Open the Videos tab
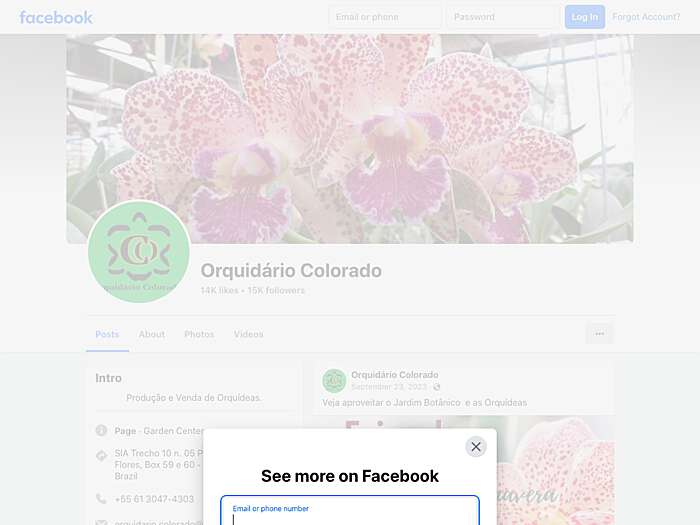 [249, 334]
